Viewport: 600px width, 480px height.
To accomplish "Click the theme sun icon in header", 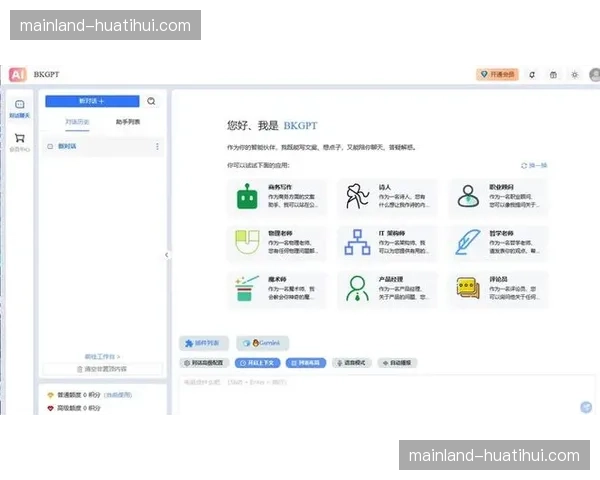I will 574,74.
